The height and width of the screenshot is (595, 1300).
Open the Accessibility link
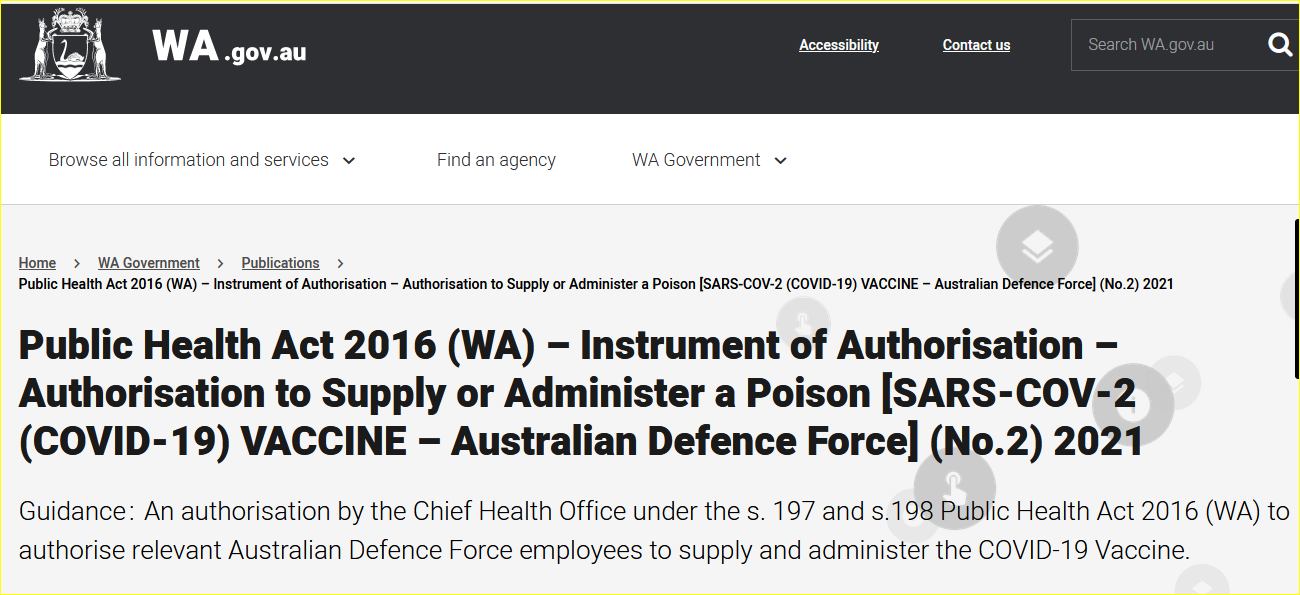click(x=839, y=45)
